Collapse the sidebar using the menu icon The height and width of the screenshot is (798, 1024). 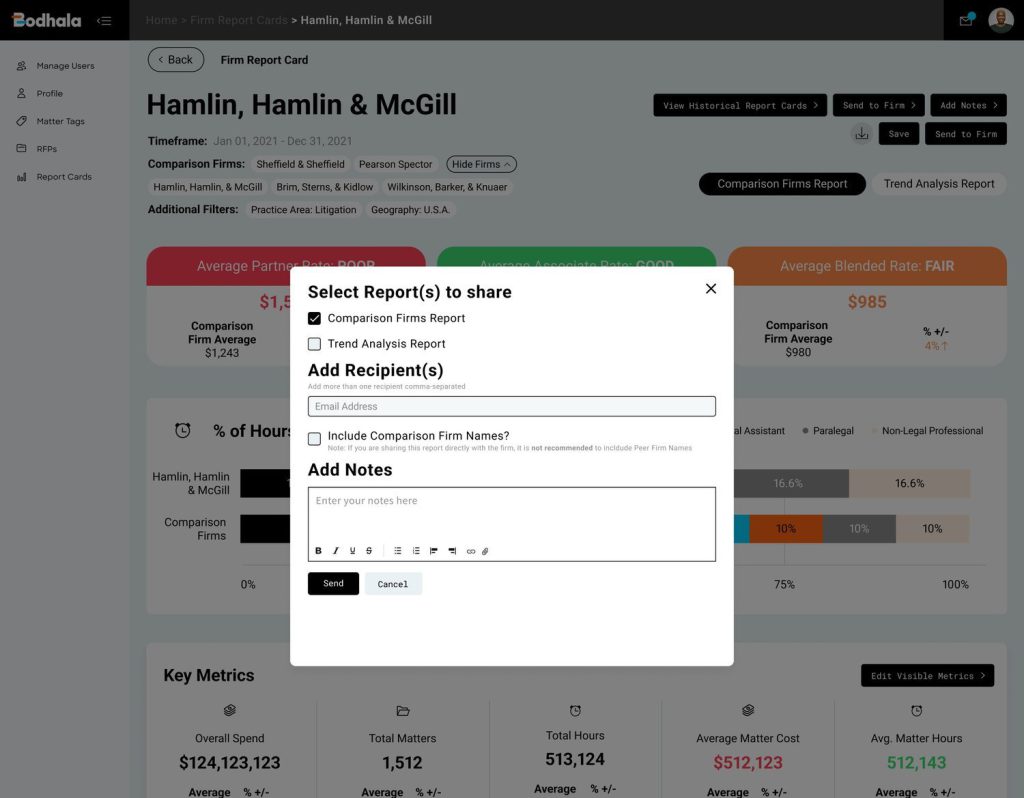[x=104, y=21]
